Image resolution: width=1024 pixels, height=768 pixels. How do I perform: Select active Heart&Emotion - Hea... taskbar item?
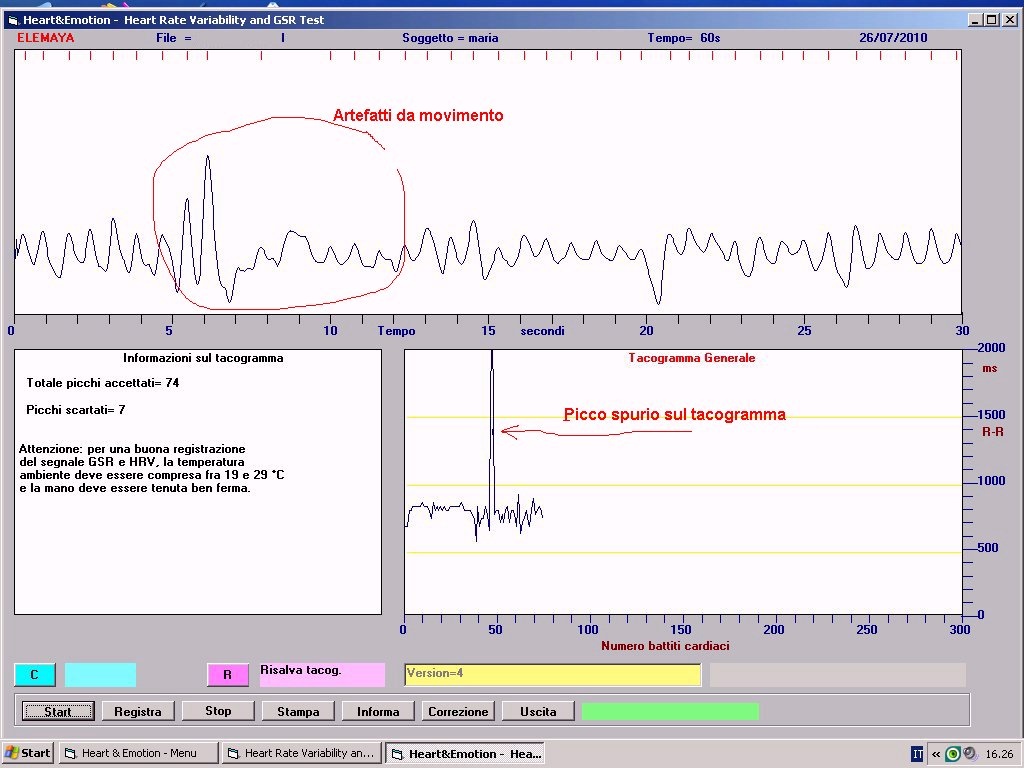[465, 753]
